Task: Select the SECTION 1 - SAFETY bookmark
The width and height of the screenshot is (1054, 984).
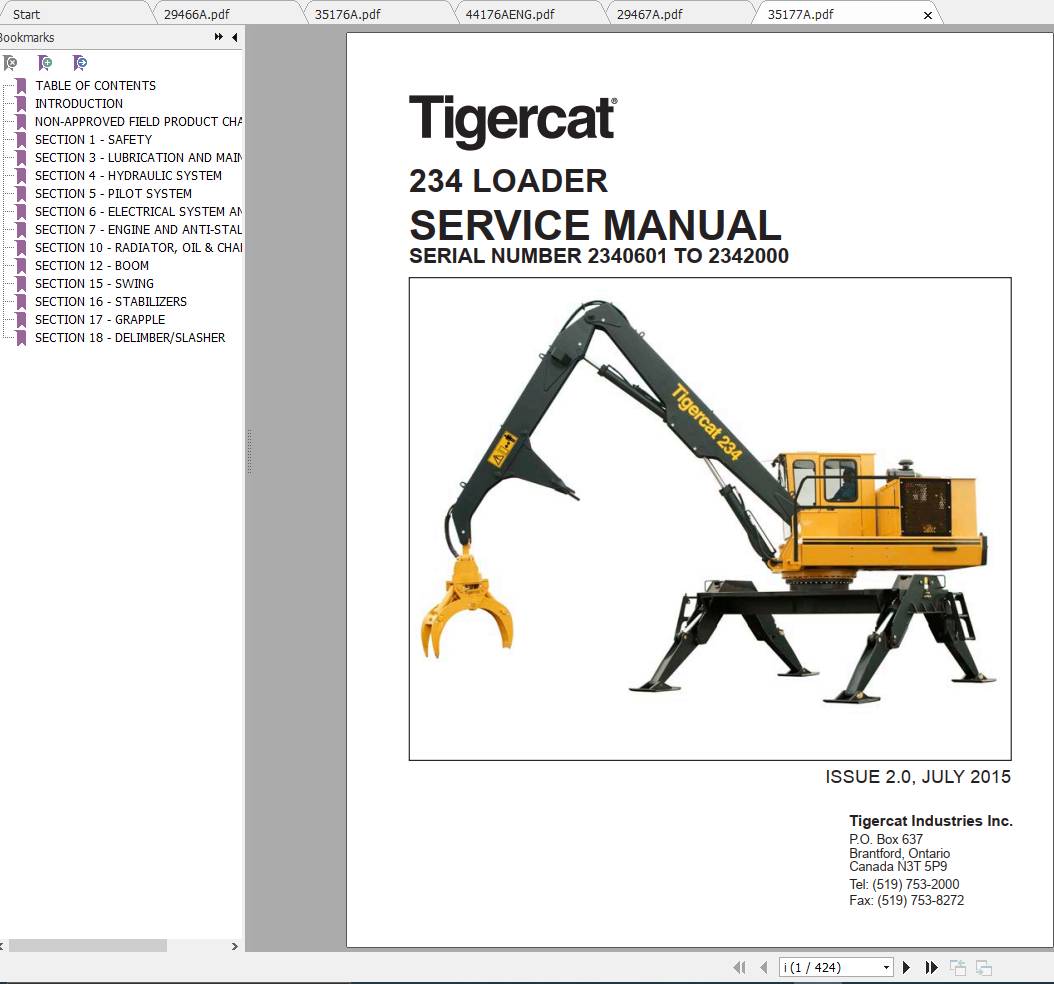Action: pos(93,139)
